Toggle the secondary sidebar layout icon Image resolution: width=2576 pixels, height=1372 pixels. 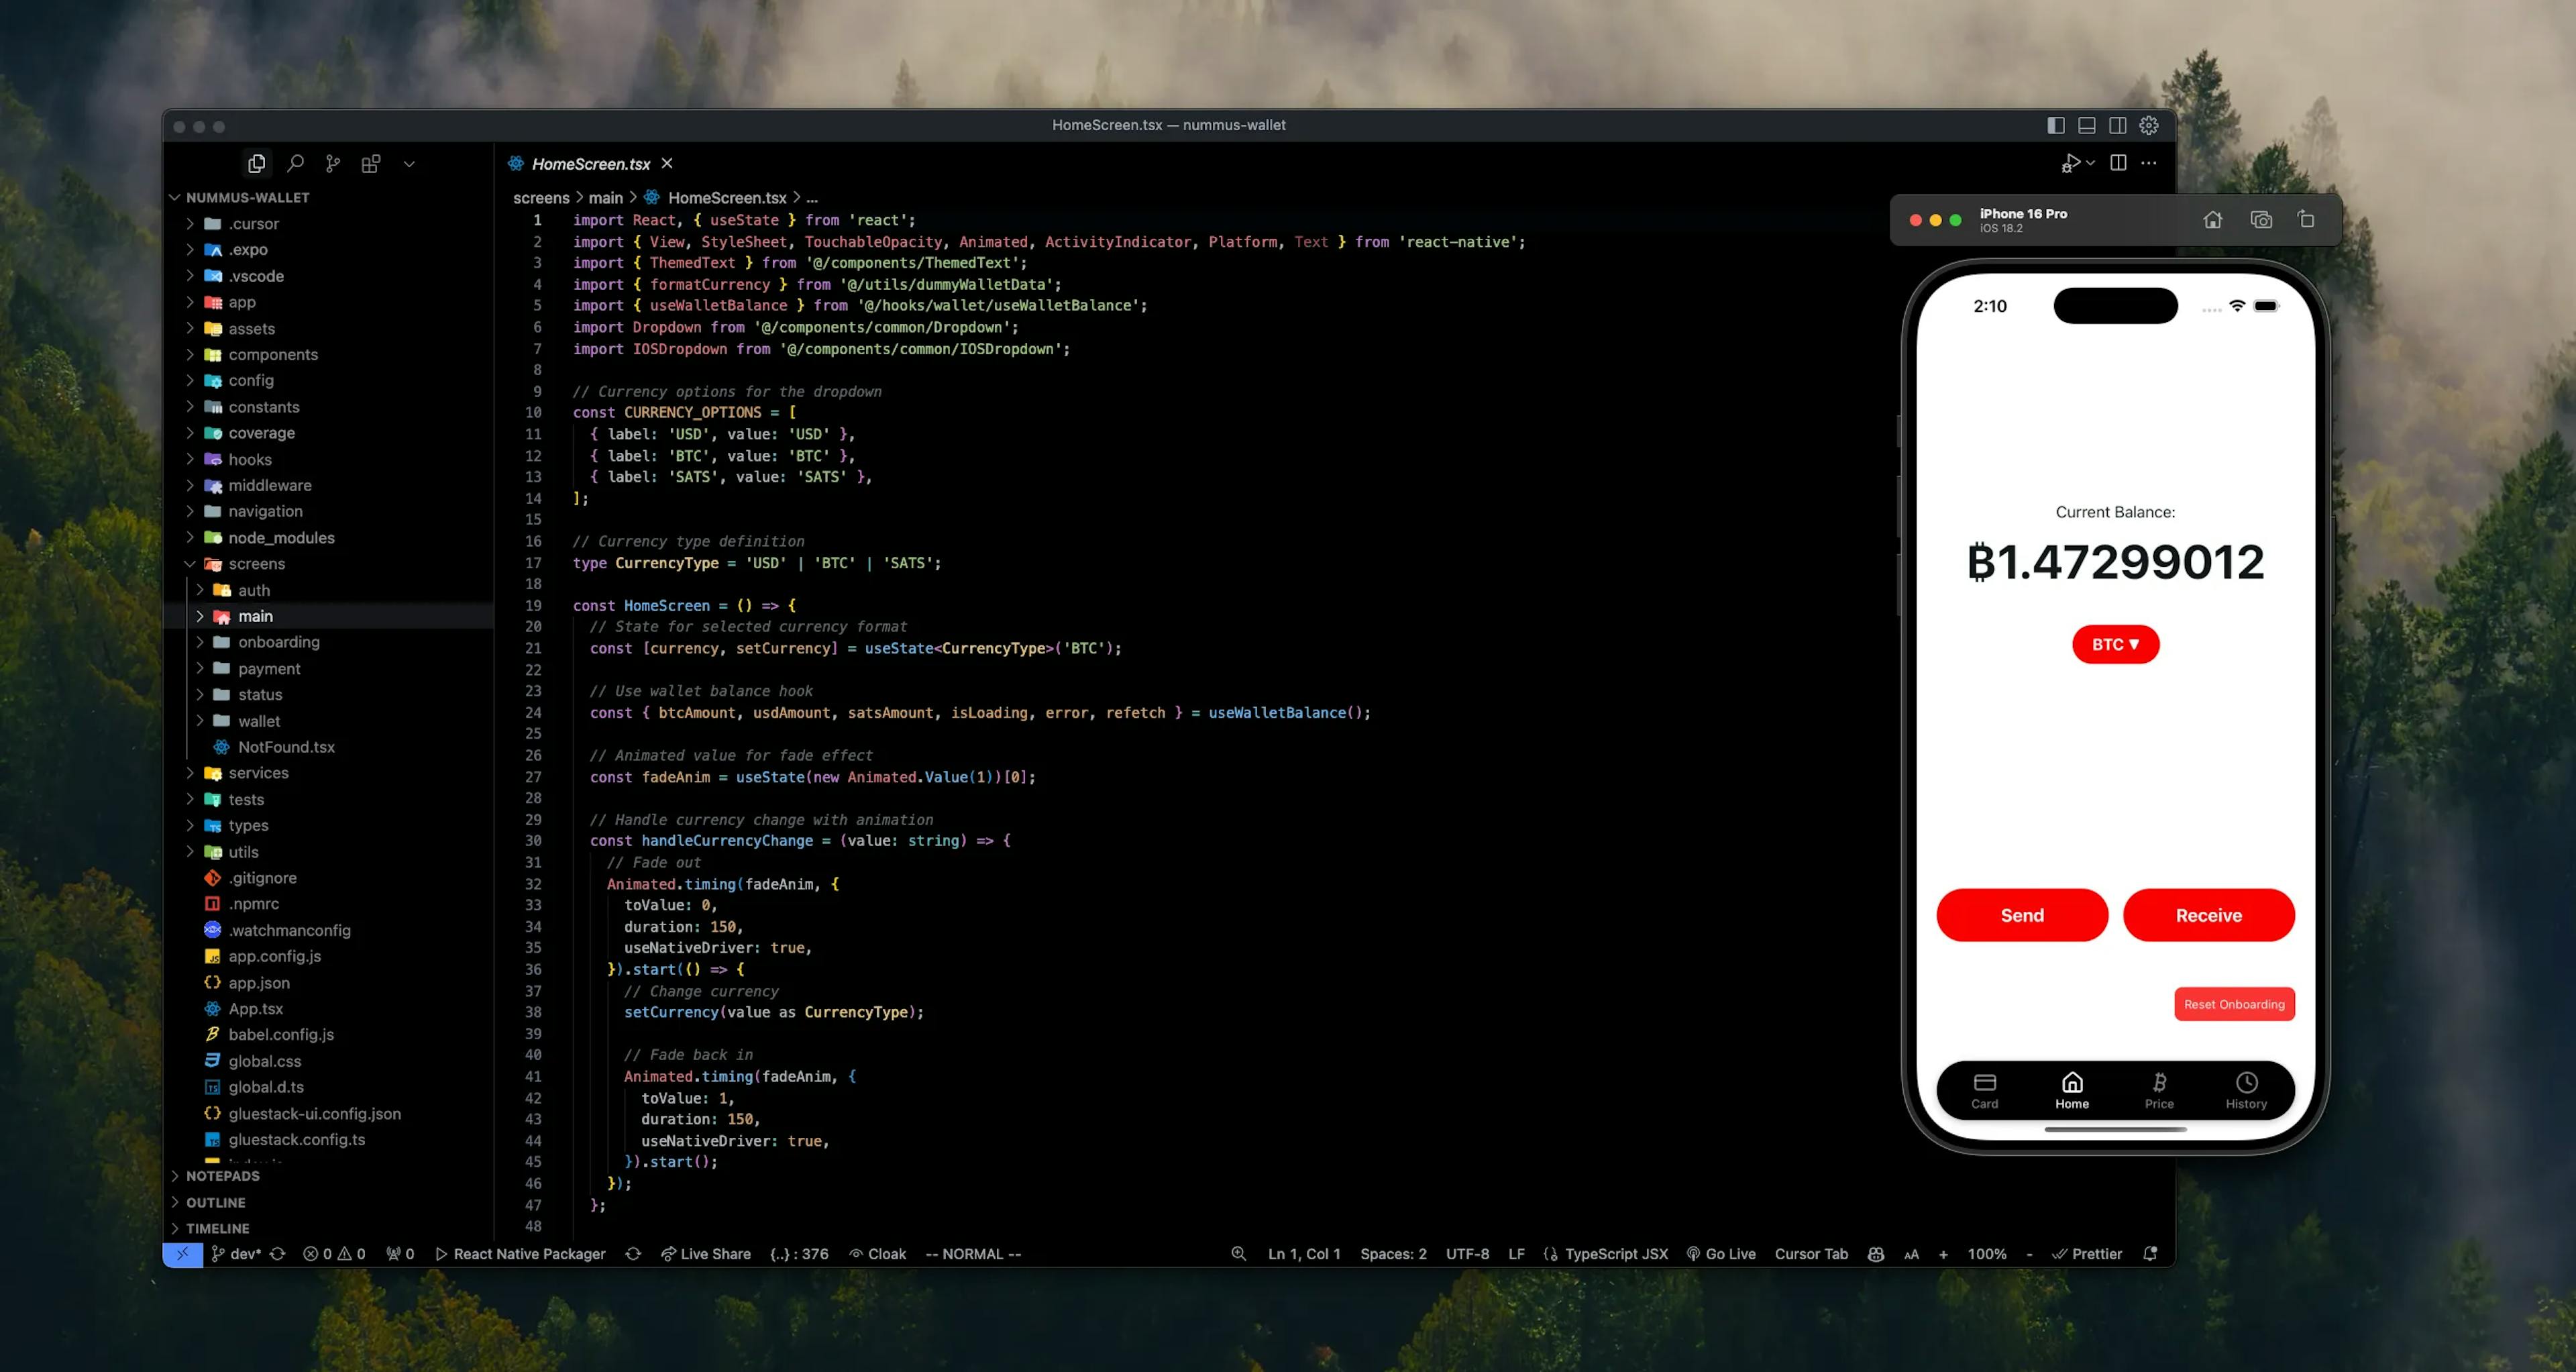(x=2118, y=125)
